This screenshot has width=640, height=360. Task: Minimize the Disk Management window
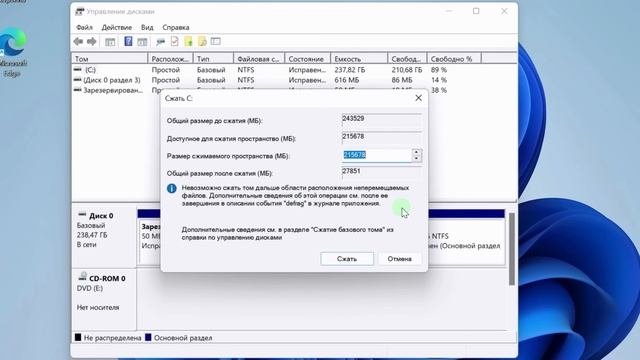449,11
